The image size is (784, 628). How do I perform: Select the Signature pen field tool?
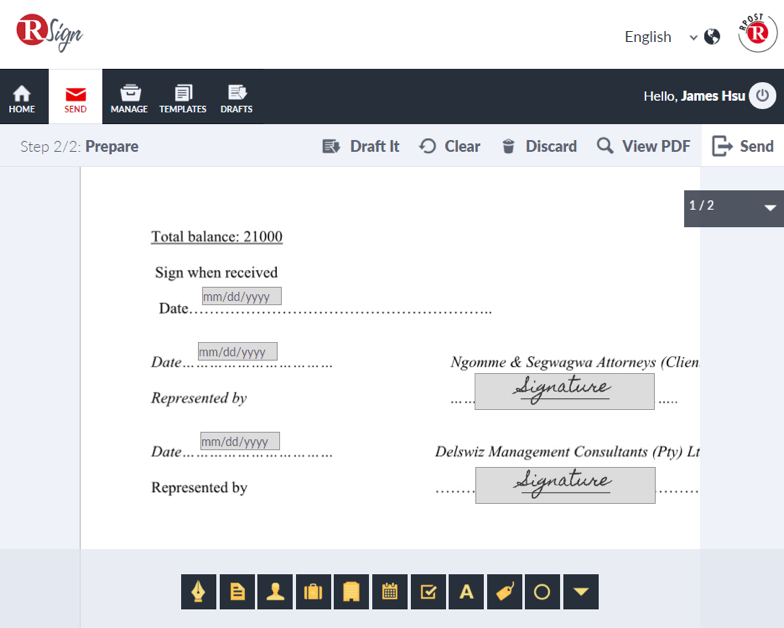tap(199, 592)
